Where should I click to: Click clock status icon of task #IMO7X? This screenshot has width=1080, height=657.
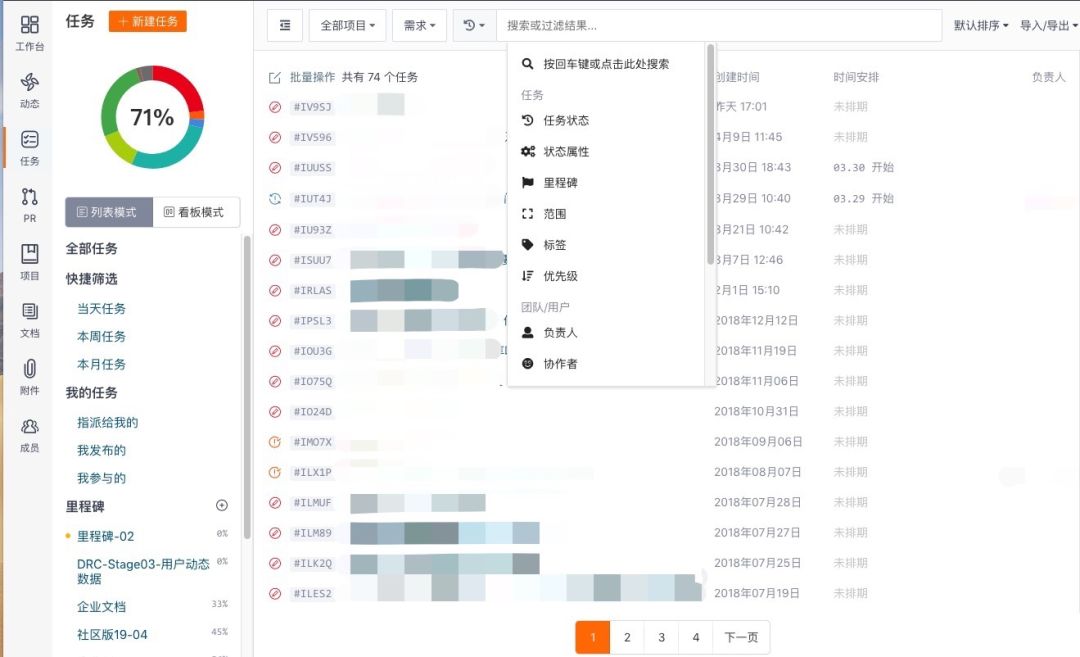[275, 442]
